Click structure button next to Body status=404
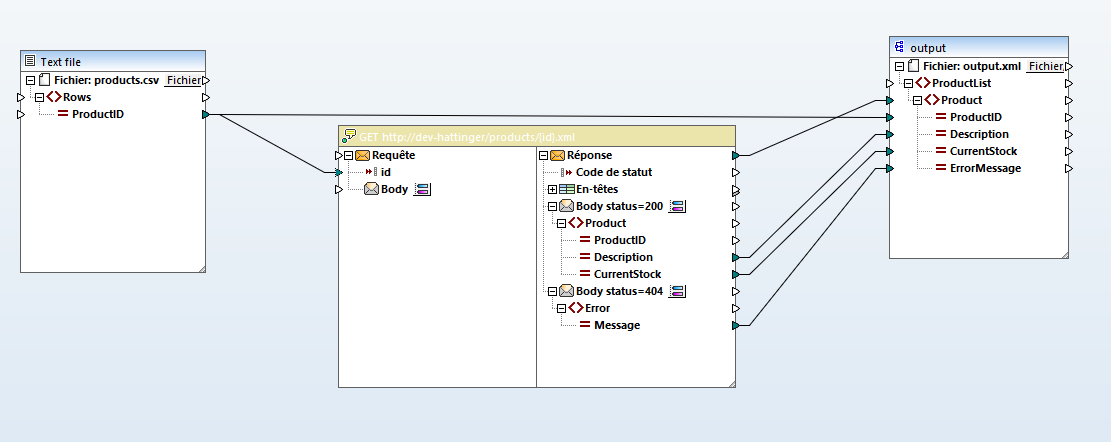Viewport: 1111px width, 442px height. (678, 291)
